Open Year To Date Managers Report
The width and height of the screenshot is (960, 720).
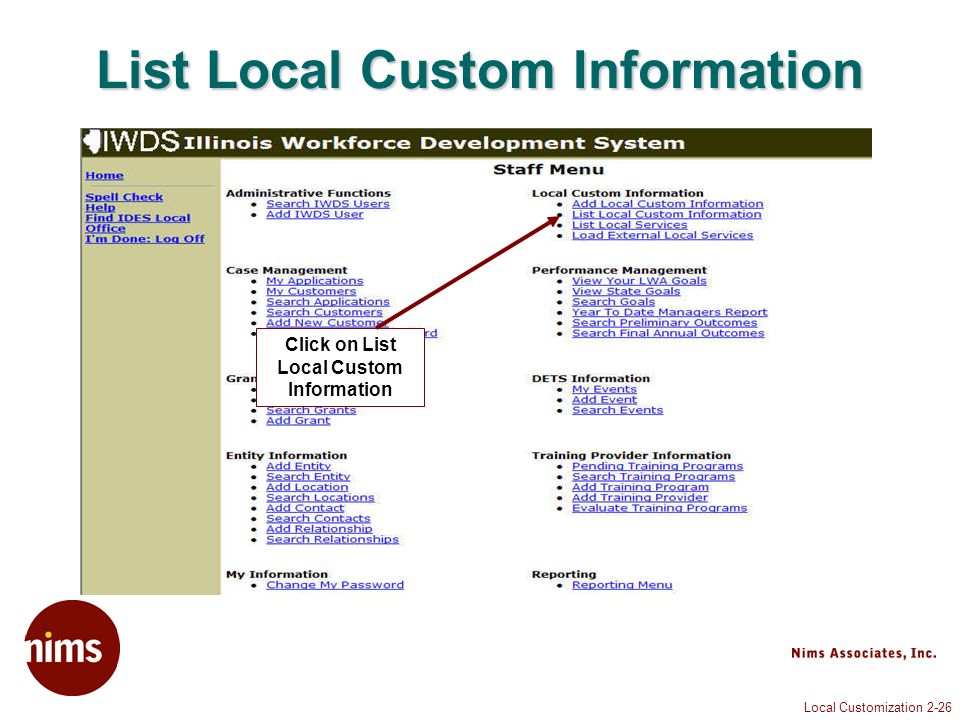click(669, 312)
